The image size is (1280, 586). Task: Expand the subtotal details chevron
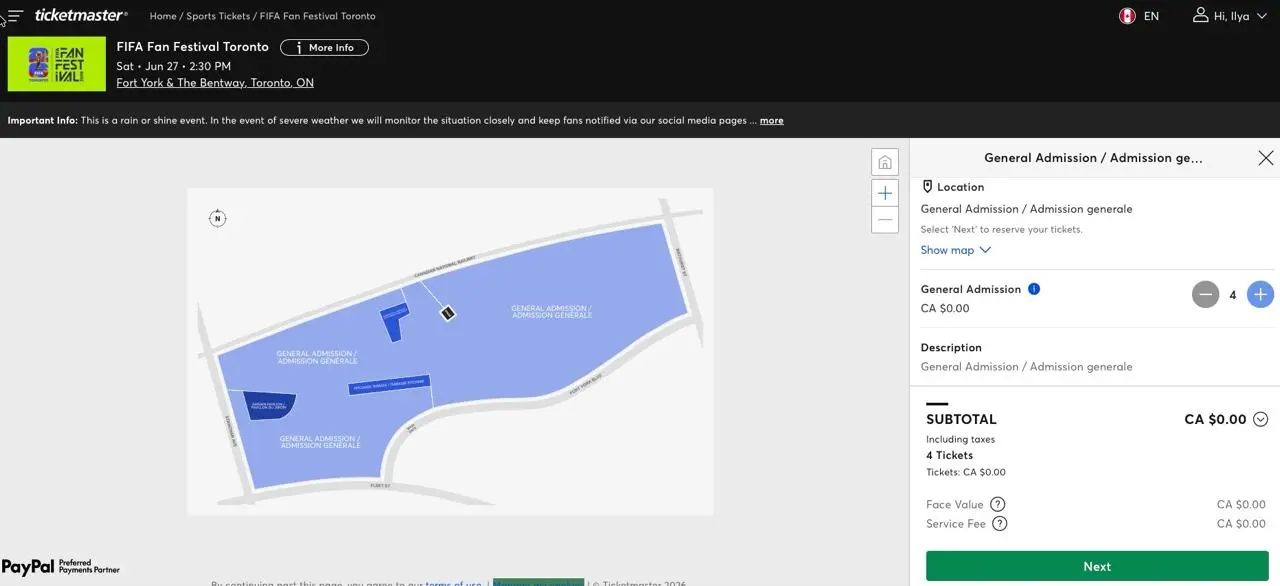(1260, 419)
